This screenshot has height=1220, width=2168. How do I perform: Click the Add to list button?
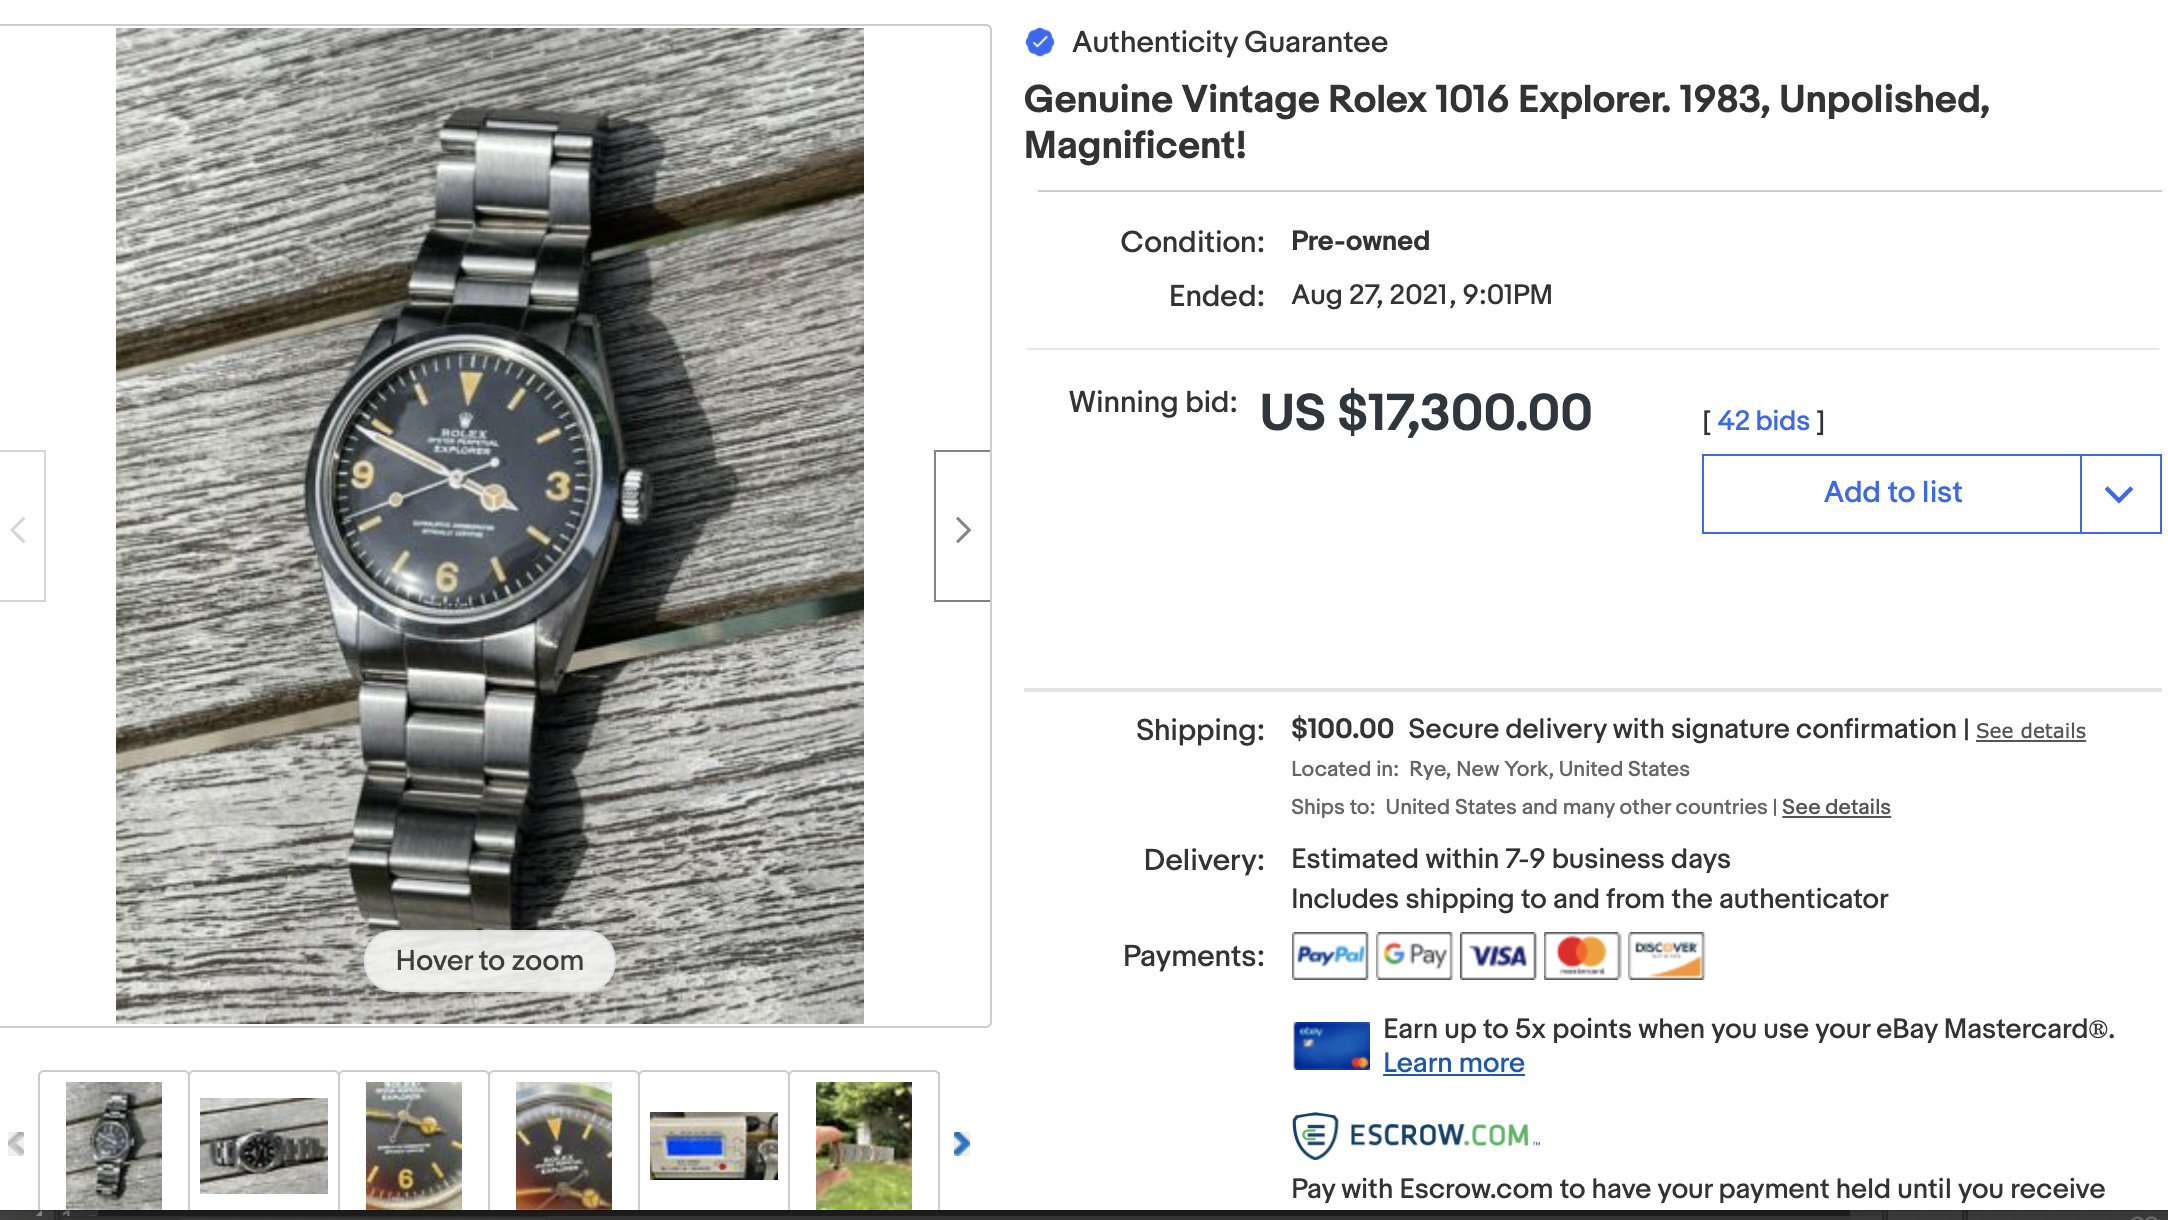[1892, 494]
